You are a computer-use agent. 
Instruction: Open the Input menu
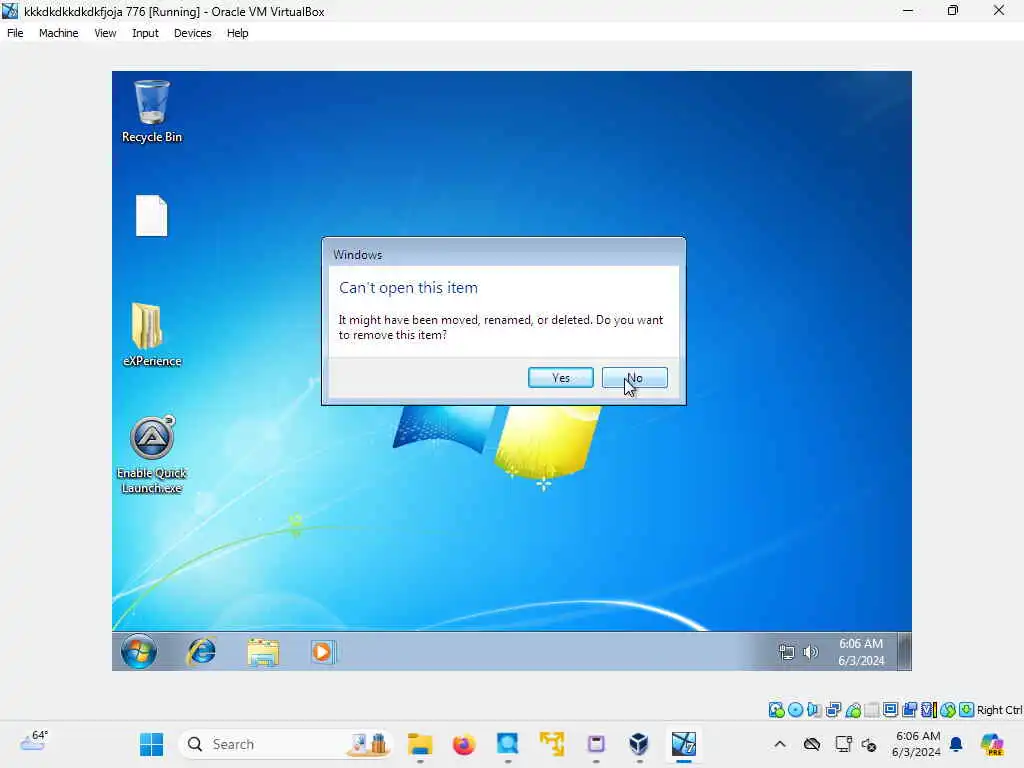[x=145, y=33]
